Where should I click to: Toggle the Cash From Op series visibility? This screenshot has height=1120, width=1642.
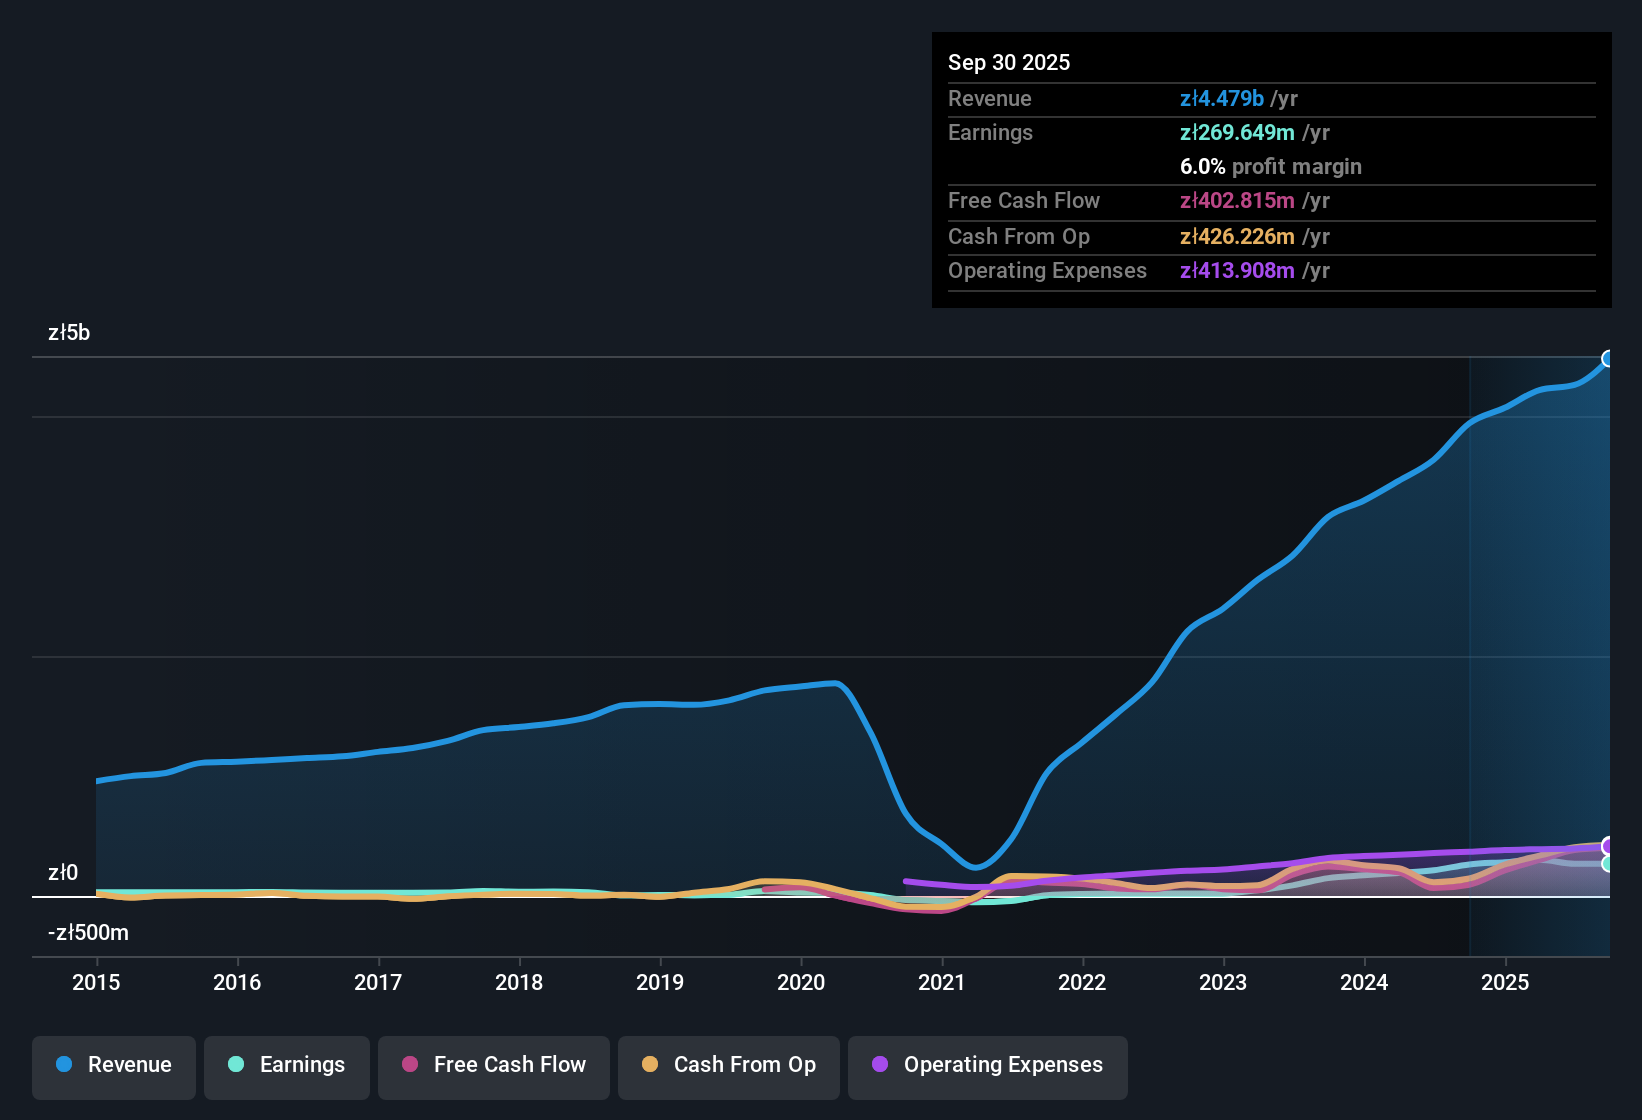[x=728, y=1065]
